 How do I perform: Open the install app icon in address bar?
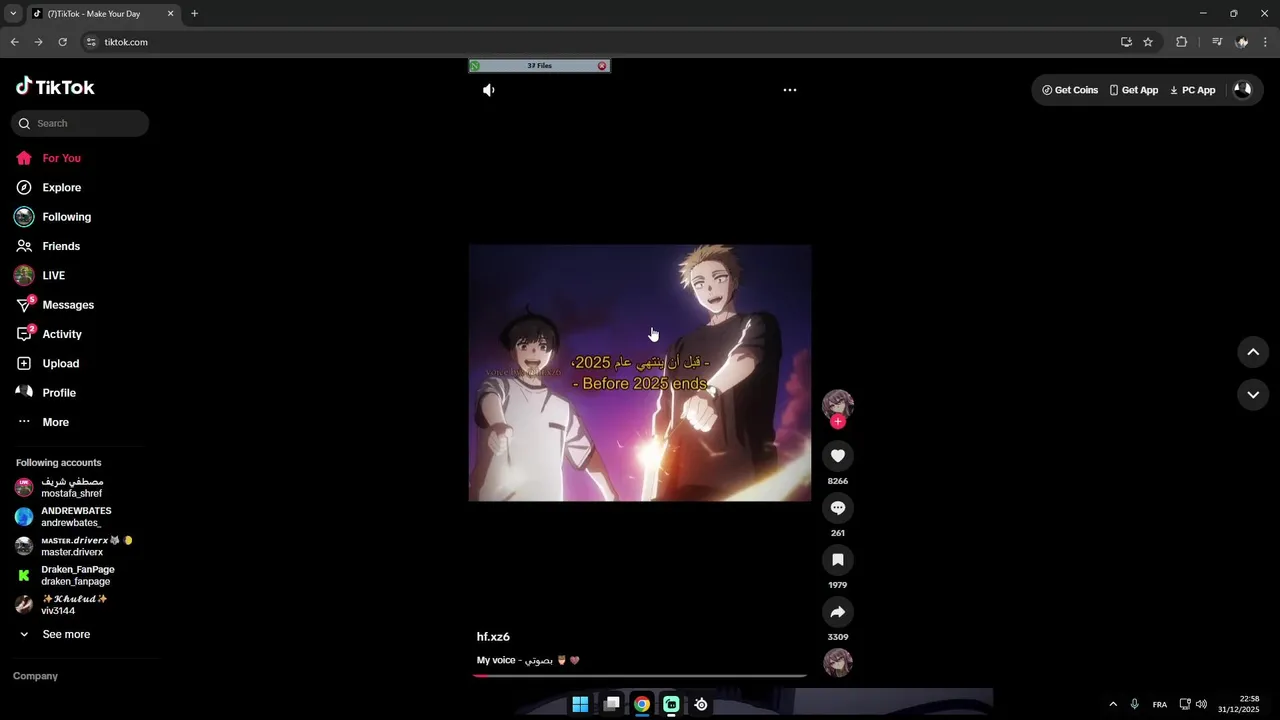[1126, 42]
